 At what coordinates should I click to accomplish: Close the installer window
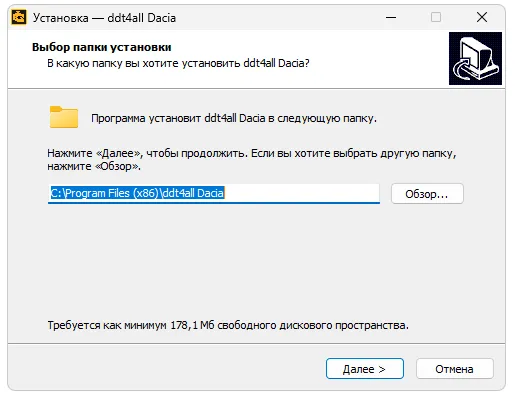point(482,17)
